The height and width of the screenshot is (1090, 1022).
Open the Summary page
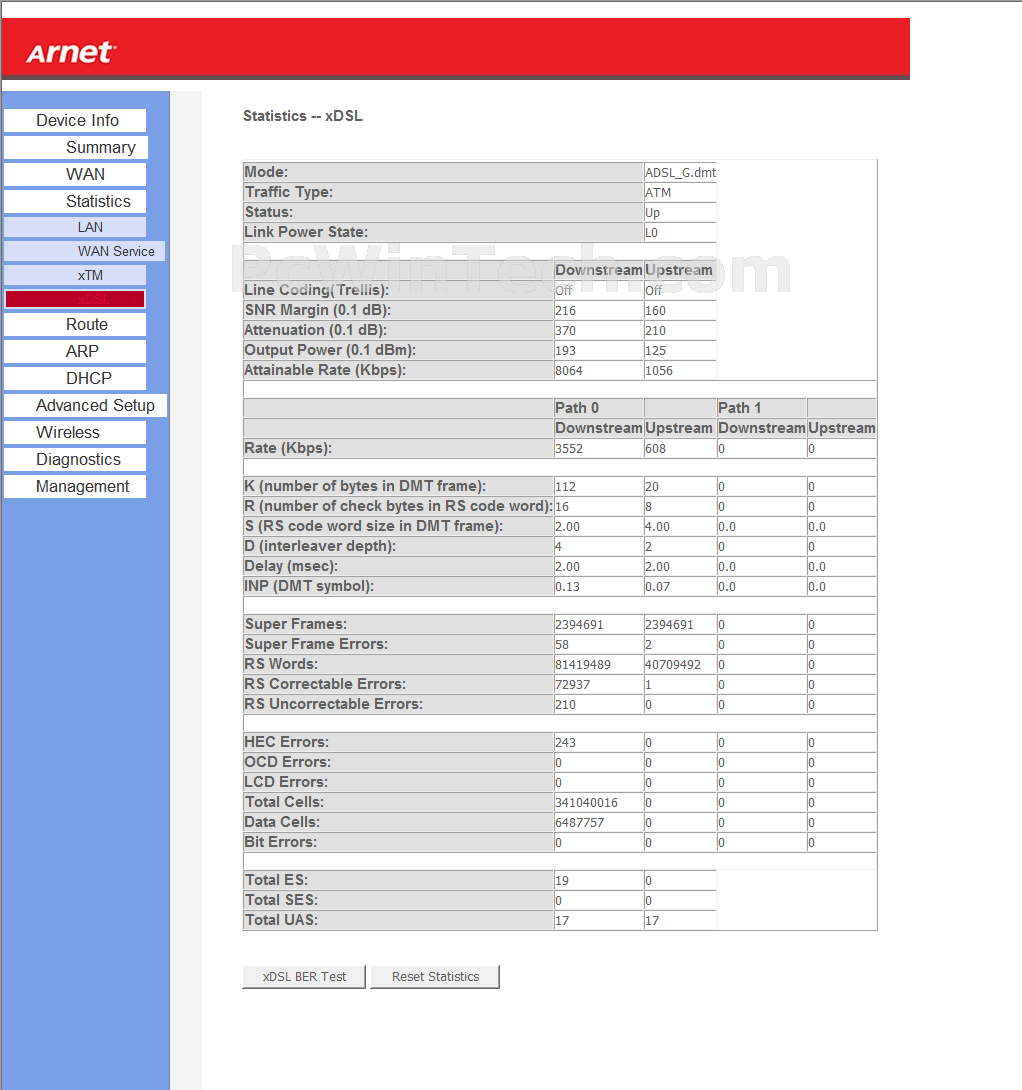coord(76,147)
